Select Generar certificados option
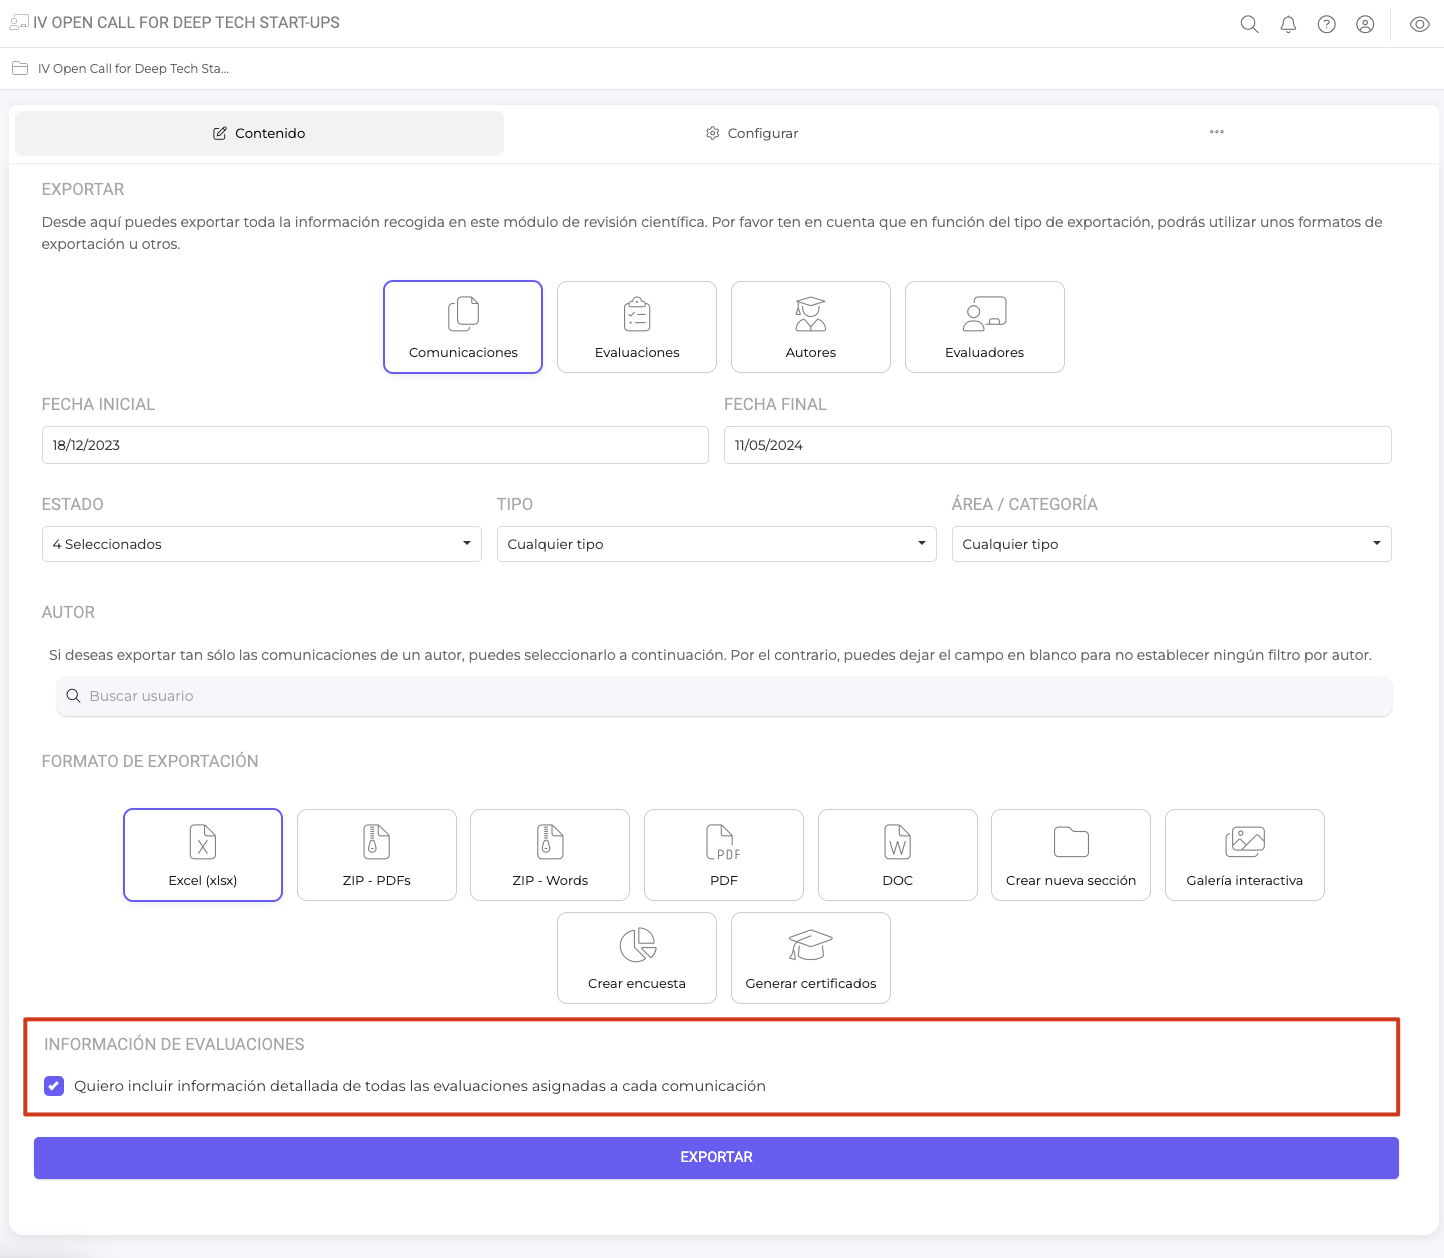Viewport: 1444px width, 1258px height. pyautogui.click(x=811, y=958)
